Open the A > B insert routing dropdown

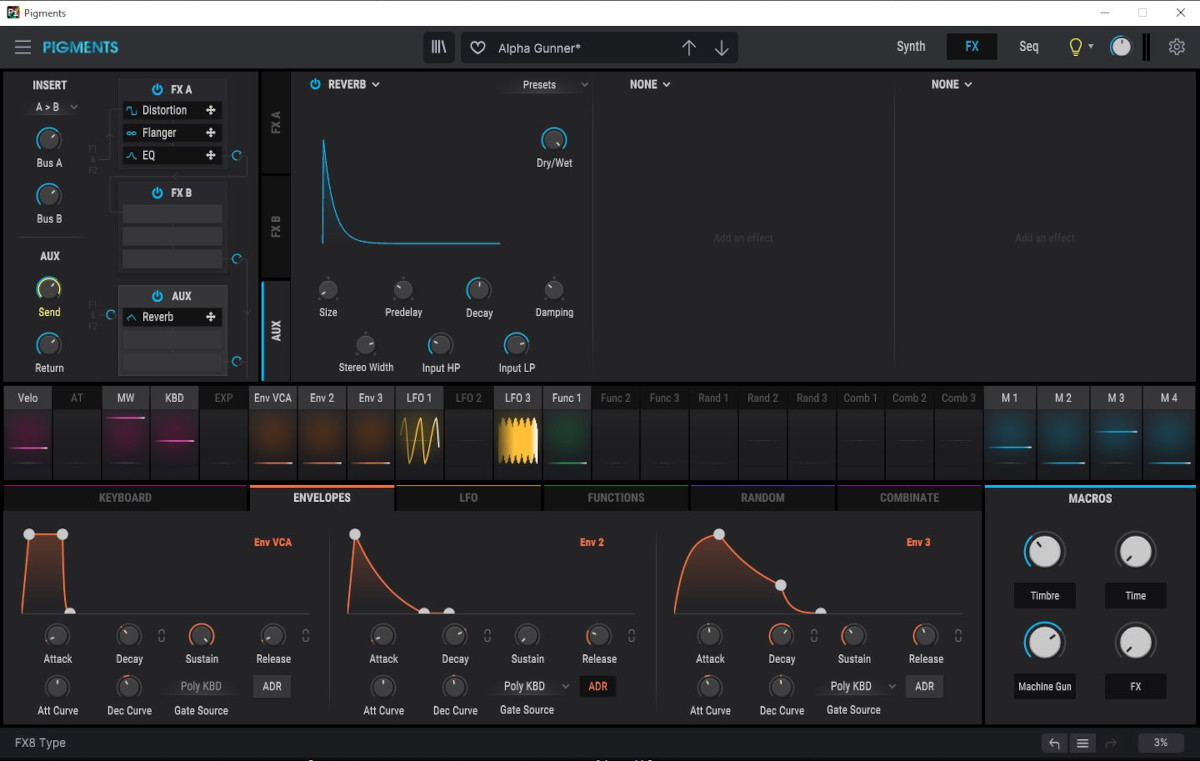coord(57,107)
